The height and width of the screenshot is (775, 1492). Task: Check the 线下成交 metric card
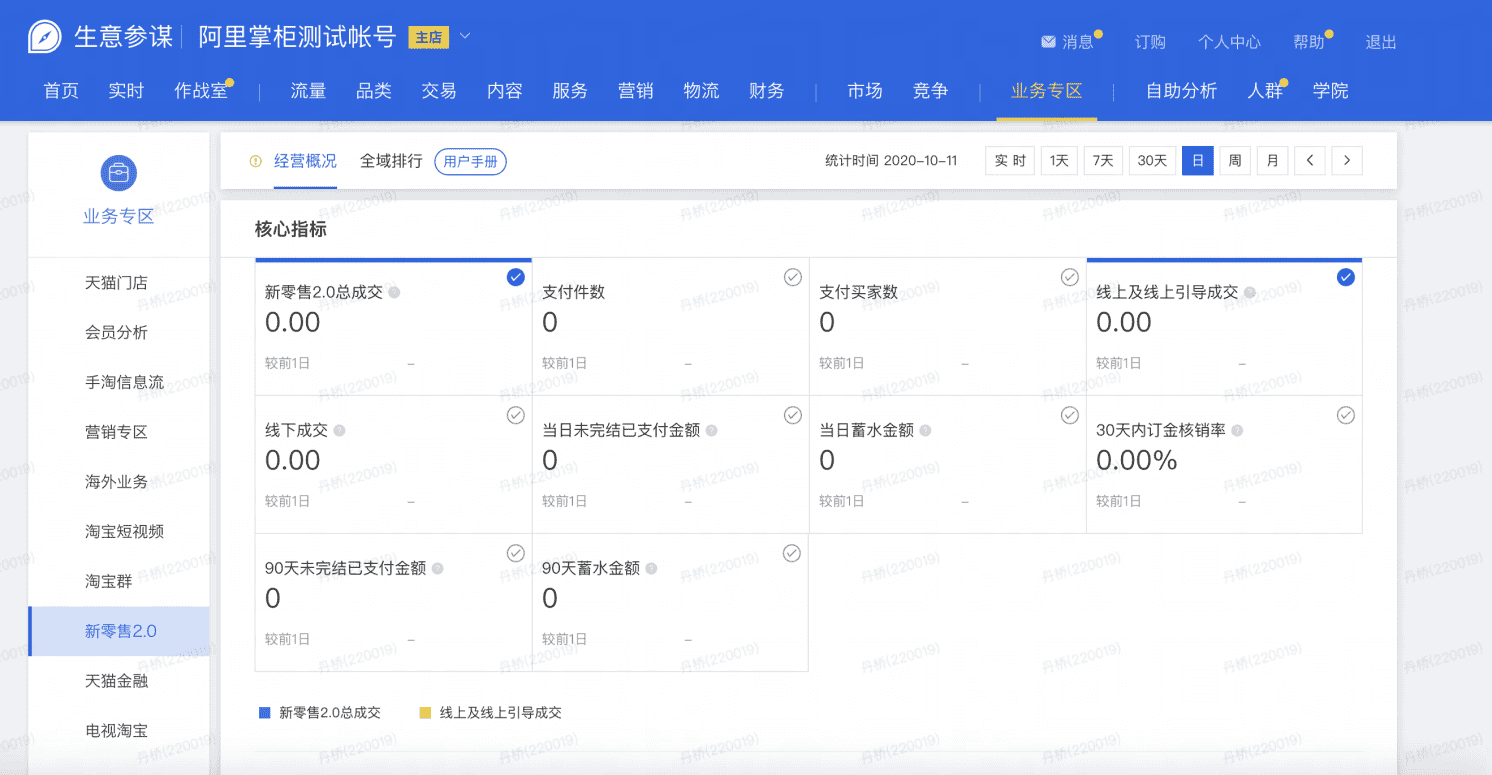(515, 415)
